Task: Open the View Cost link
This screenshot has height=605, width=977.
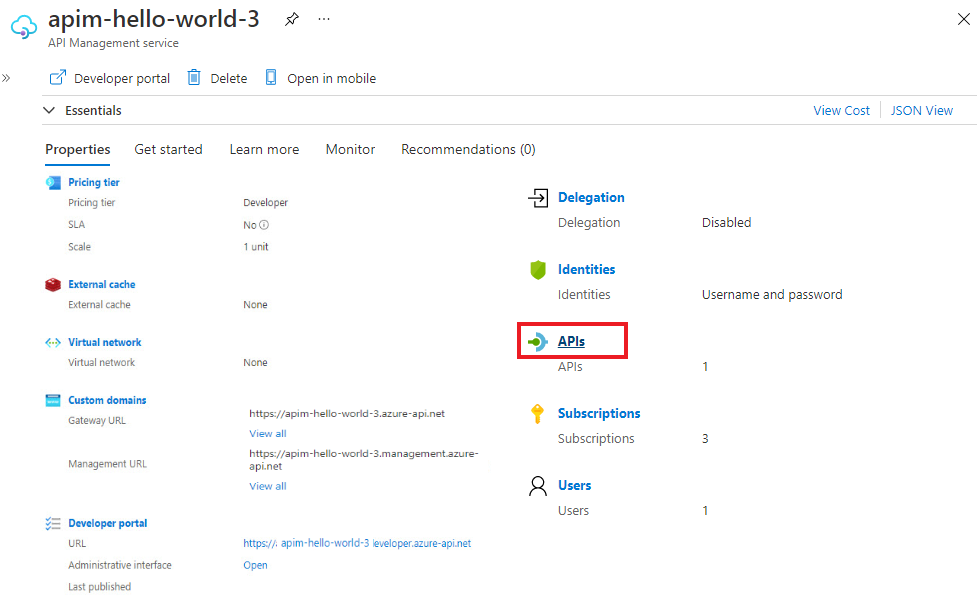Action: (x=841, y=110)
